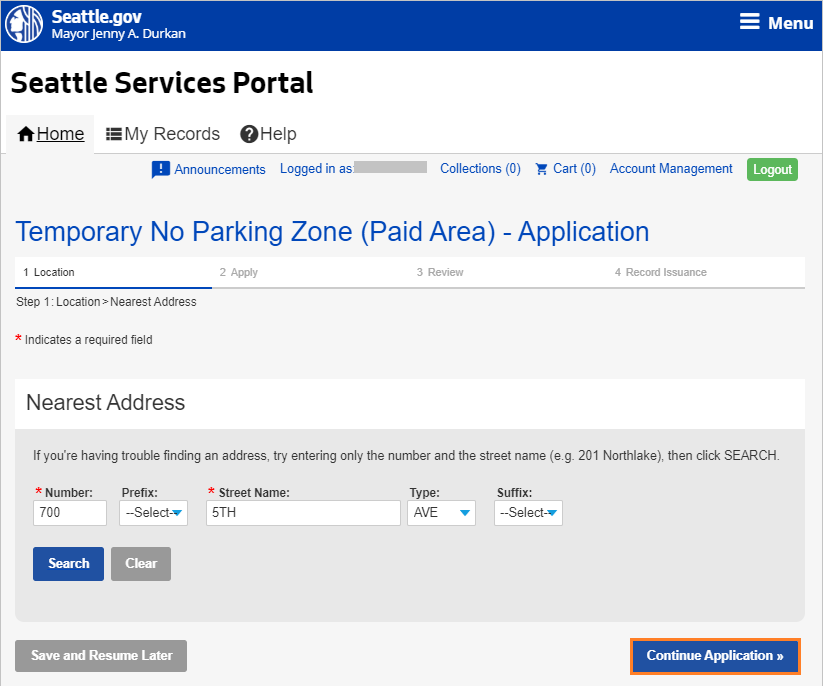Click the My Records list icon

click(x=114, y=134)
